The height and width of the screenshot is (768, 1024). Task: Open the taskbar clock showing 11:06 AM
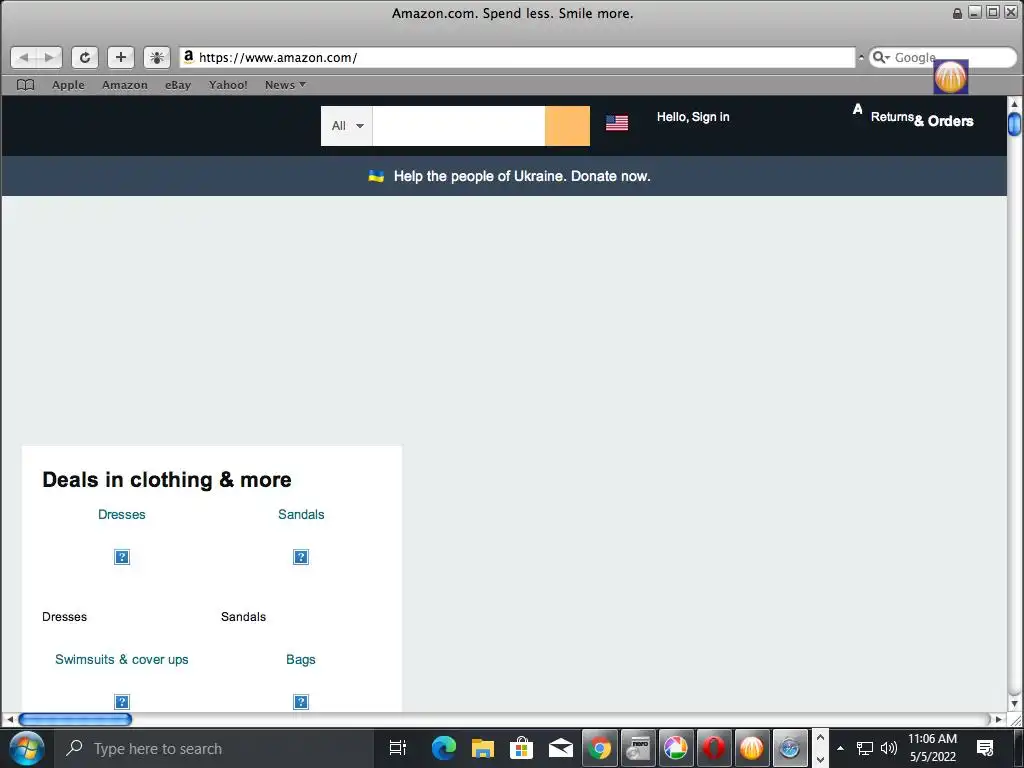coord(932,748)
